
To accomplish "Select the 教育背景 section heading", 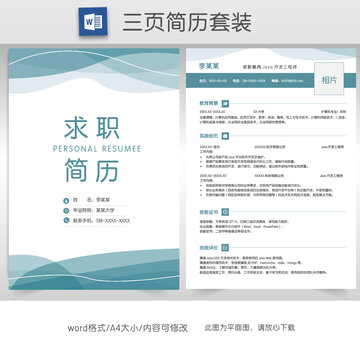I will pyautogui.click(x=209, y=103).
